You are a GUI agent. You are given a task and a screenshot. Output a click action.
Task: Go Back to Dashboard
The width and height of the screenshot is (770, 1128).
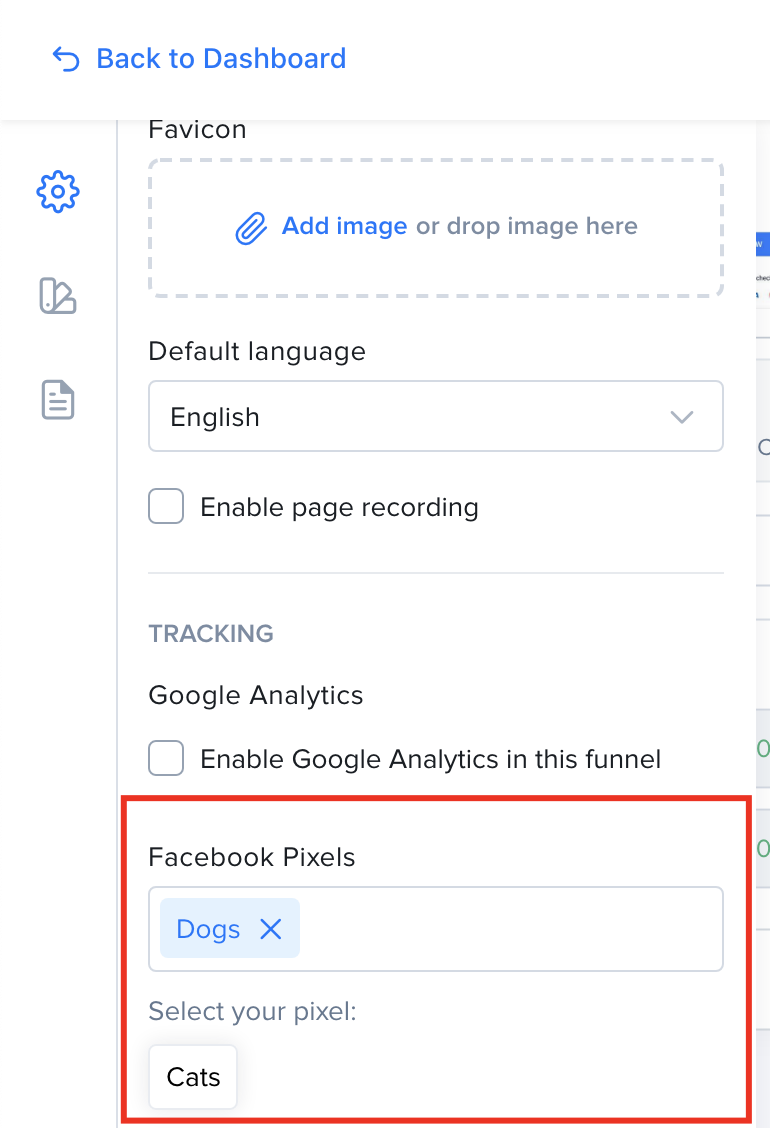tap(221, 59)
